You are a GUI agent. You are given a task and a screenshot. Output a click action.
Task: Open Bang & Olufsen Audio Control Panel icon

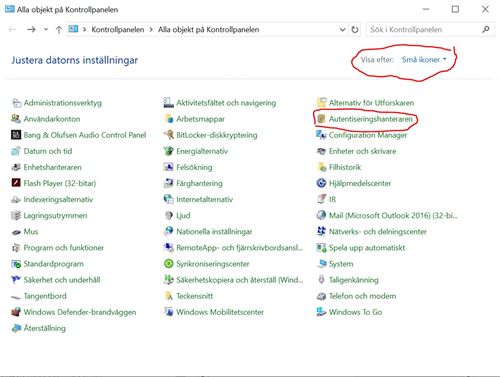pyautogui.click(x=16, y=135)
